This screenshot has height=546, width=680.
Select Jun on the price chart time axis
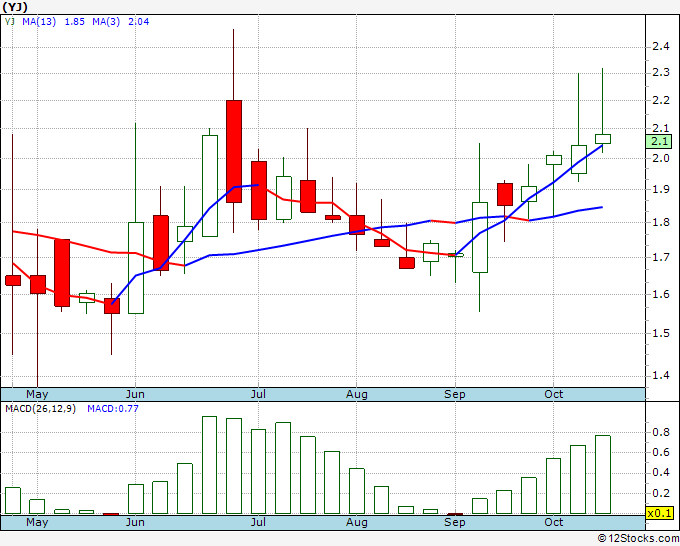[135, 395]
